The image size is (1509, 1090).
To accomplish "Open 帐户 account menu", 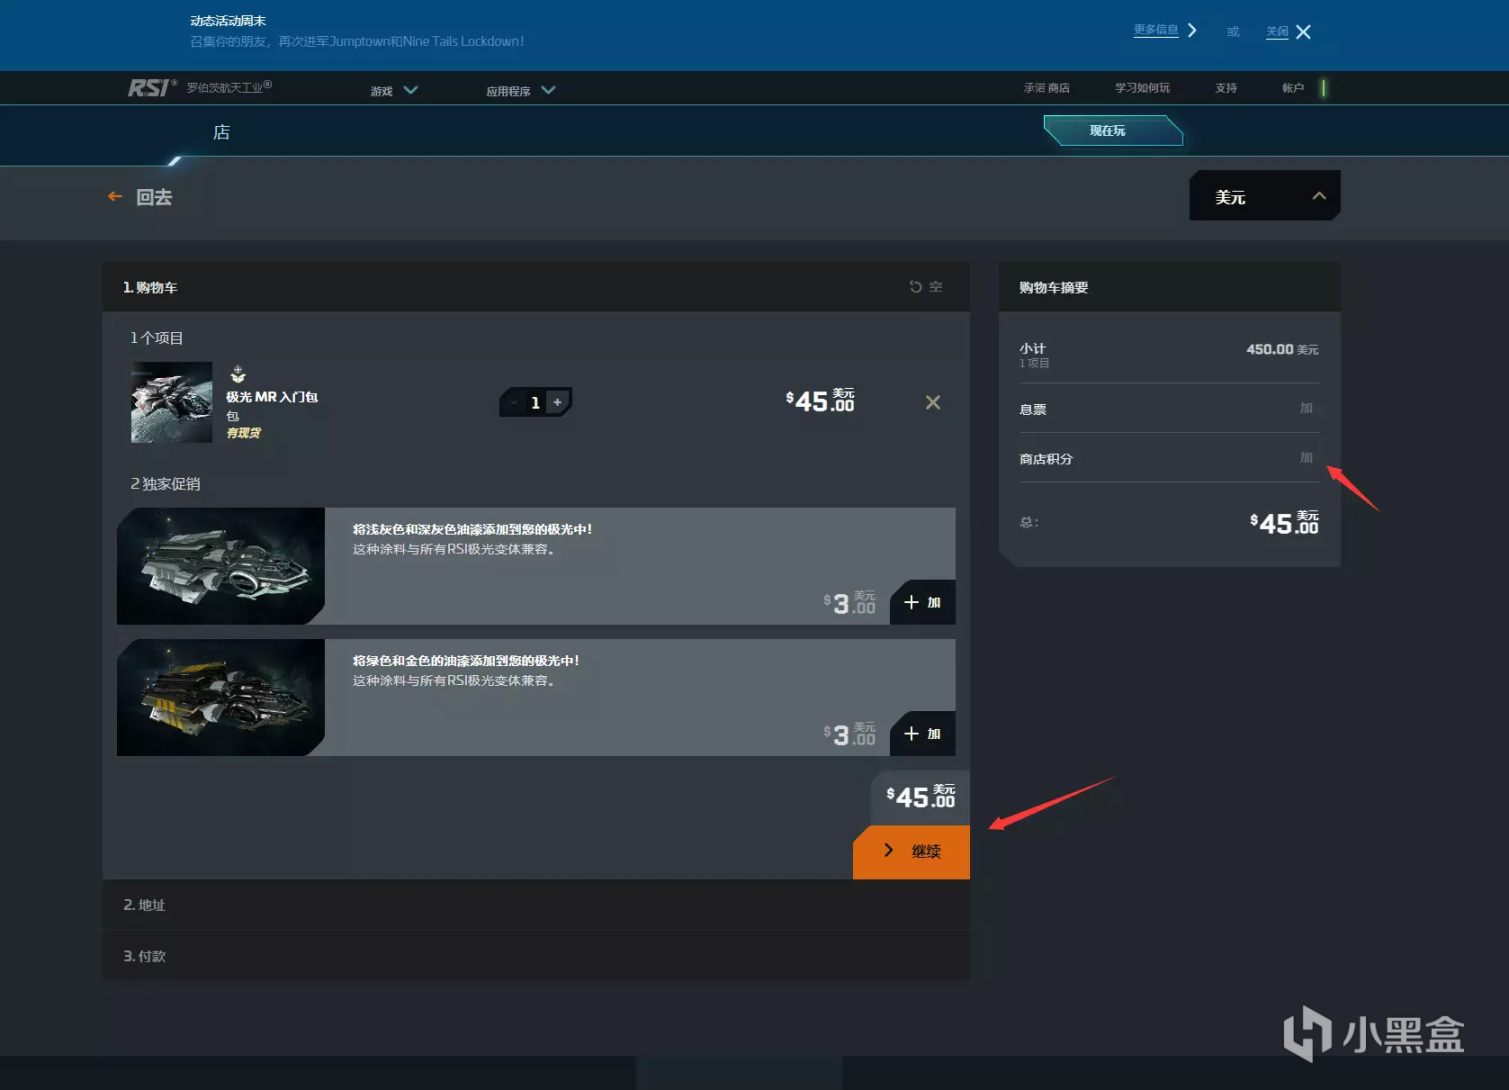I will click(1293, 88).
